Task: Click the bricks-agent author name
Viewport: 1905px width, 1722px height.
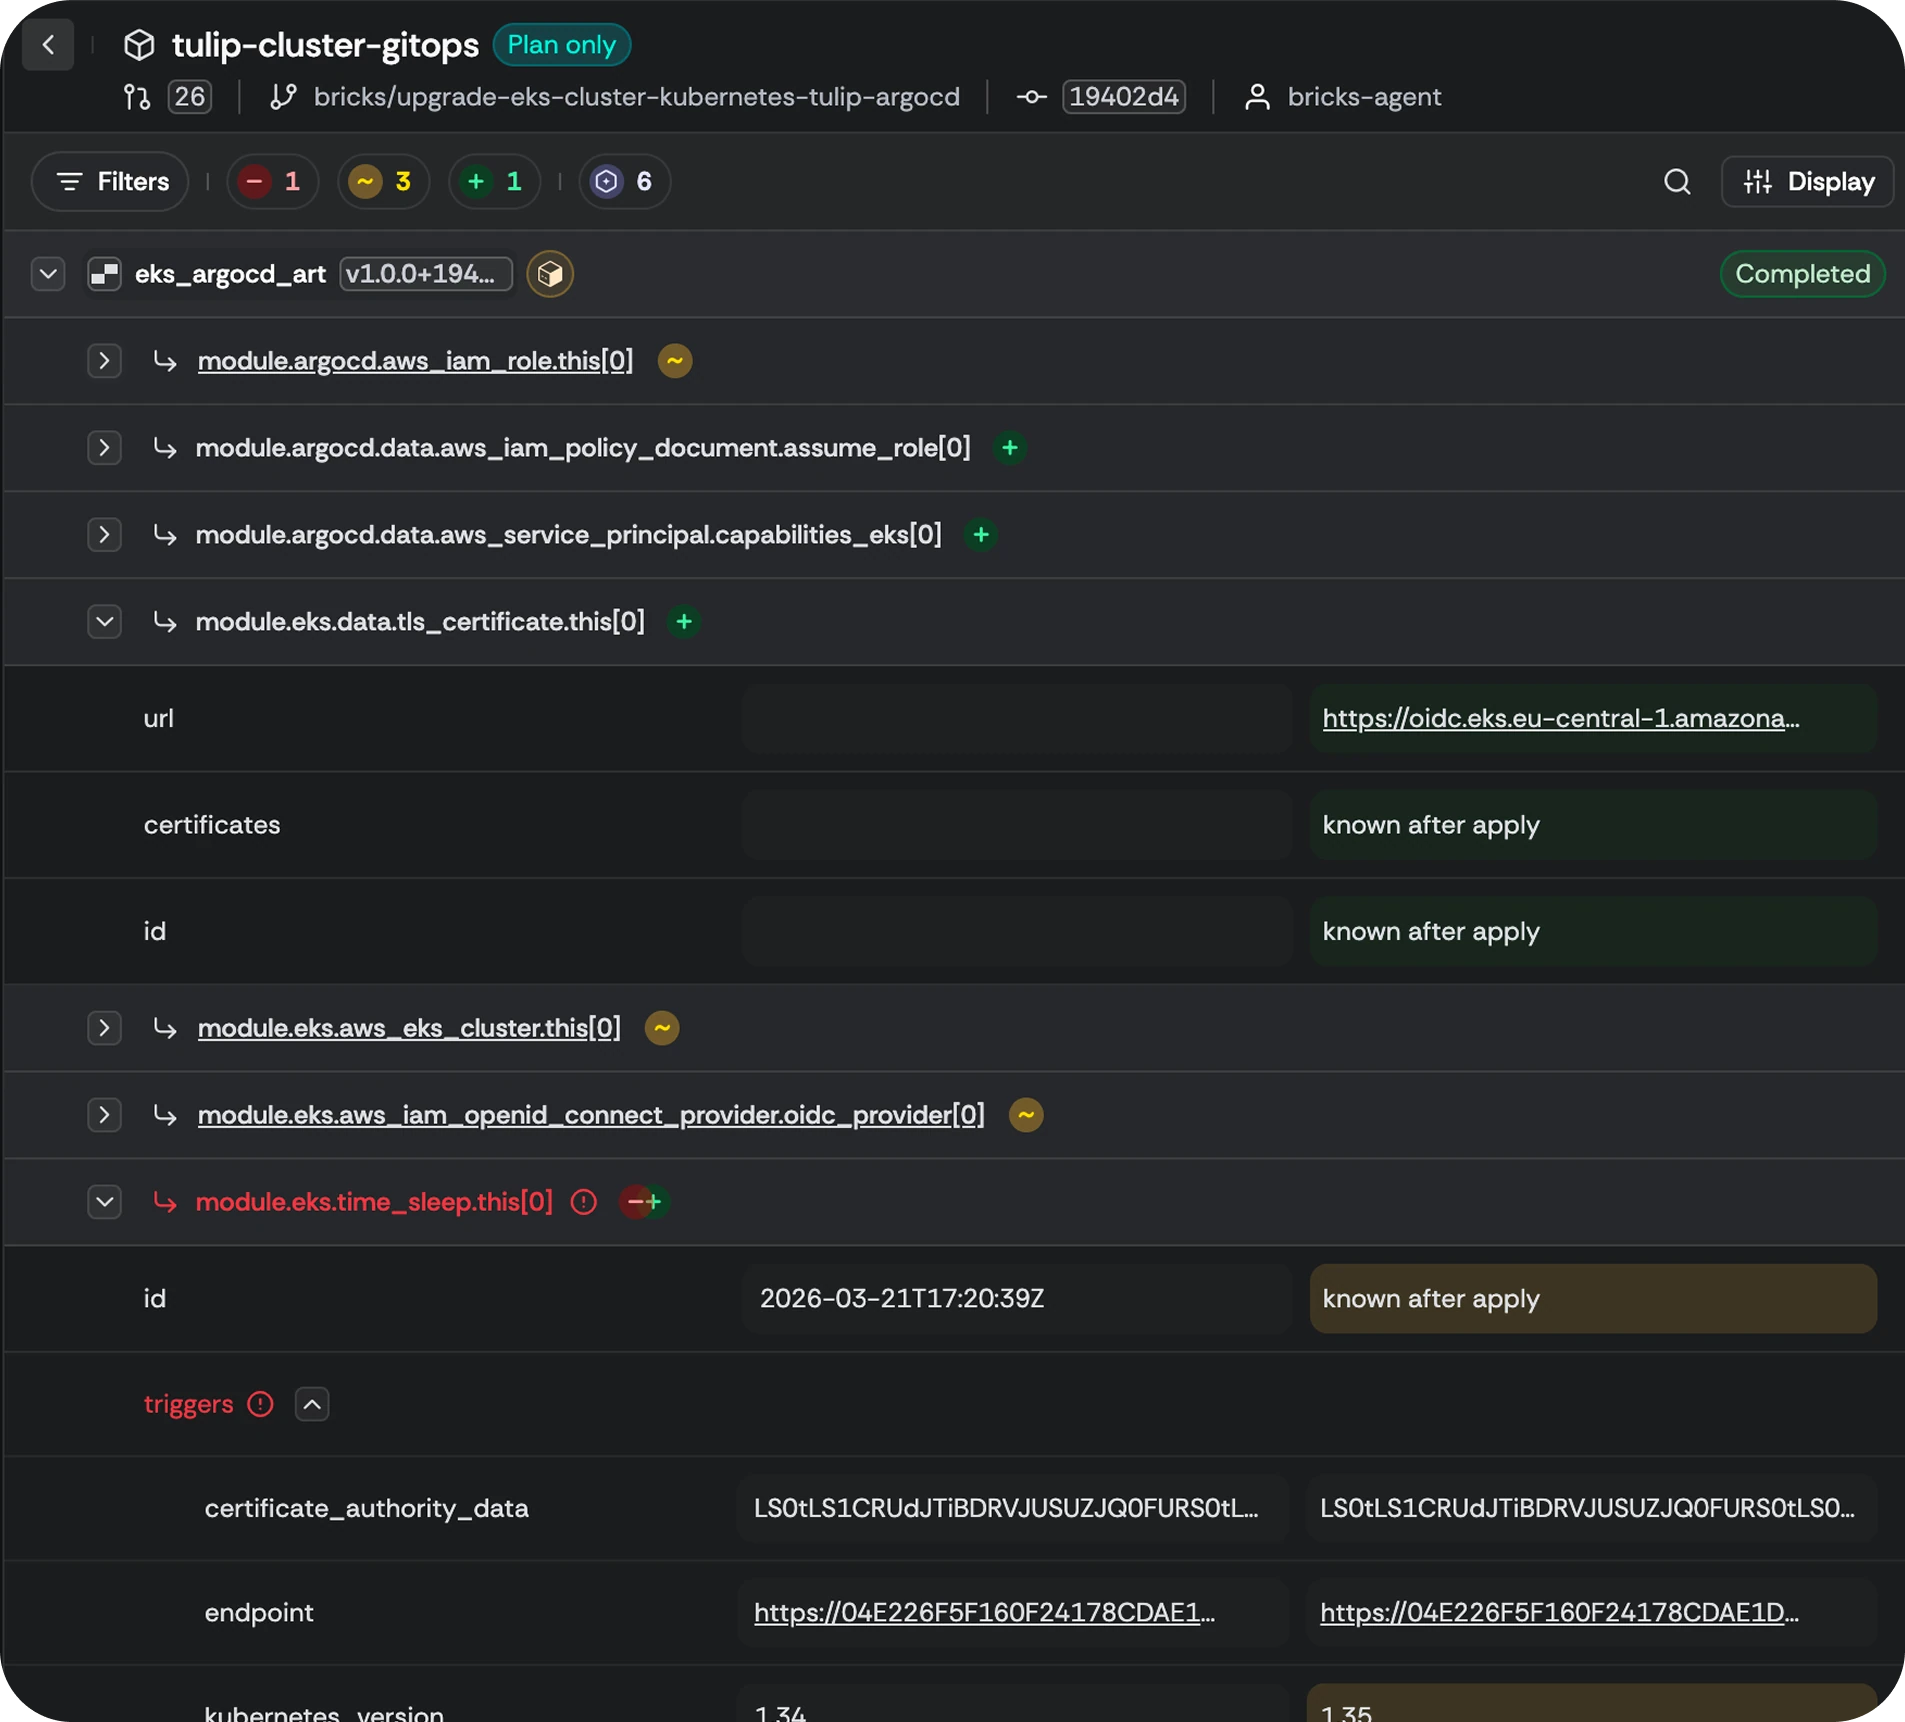Action: [1364, 97]
